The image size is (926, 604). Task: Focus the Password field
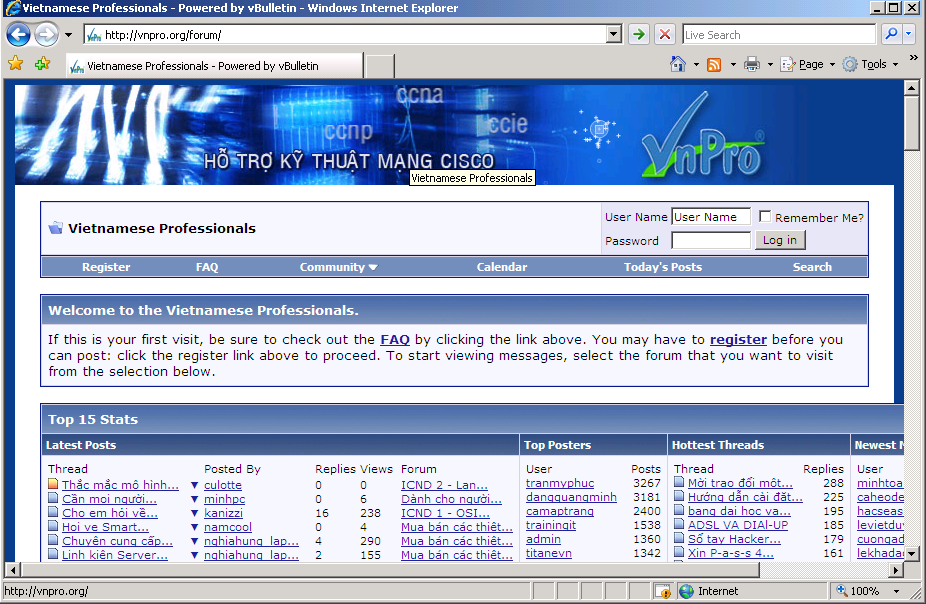pyautogui.click(x=711, y=240)
